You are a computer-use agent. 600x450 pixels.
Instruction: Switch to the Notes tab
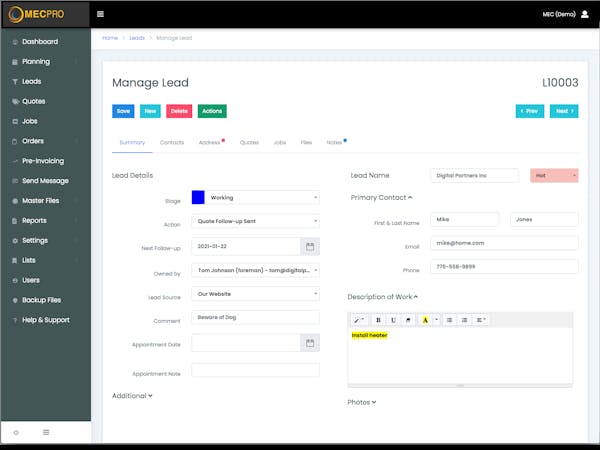(335, 142)
